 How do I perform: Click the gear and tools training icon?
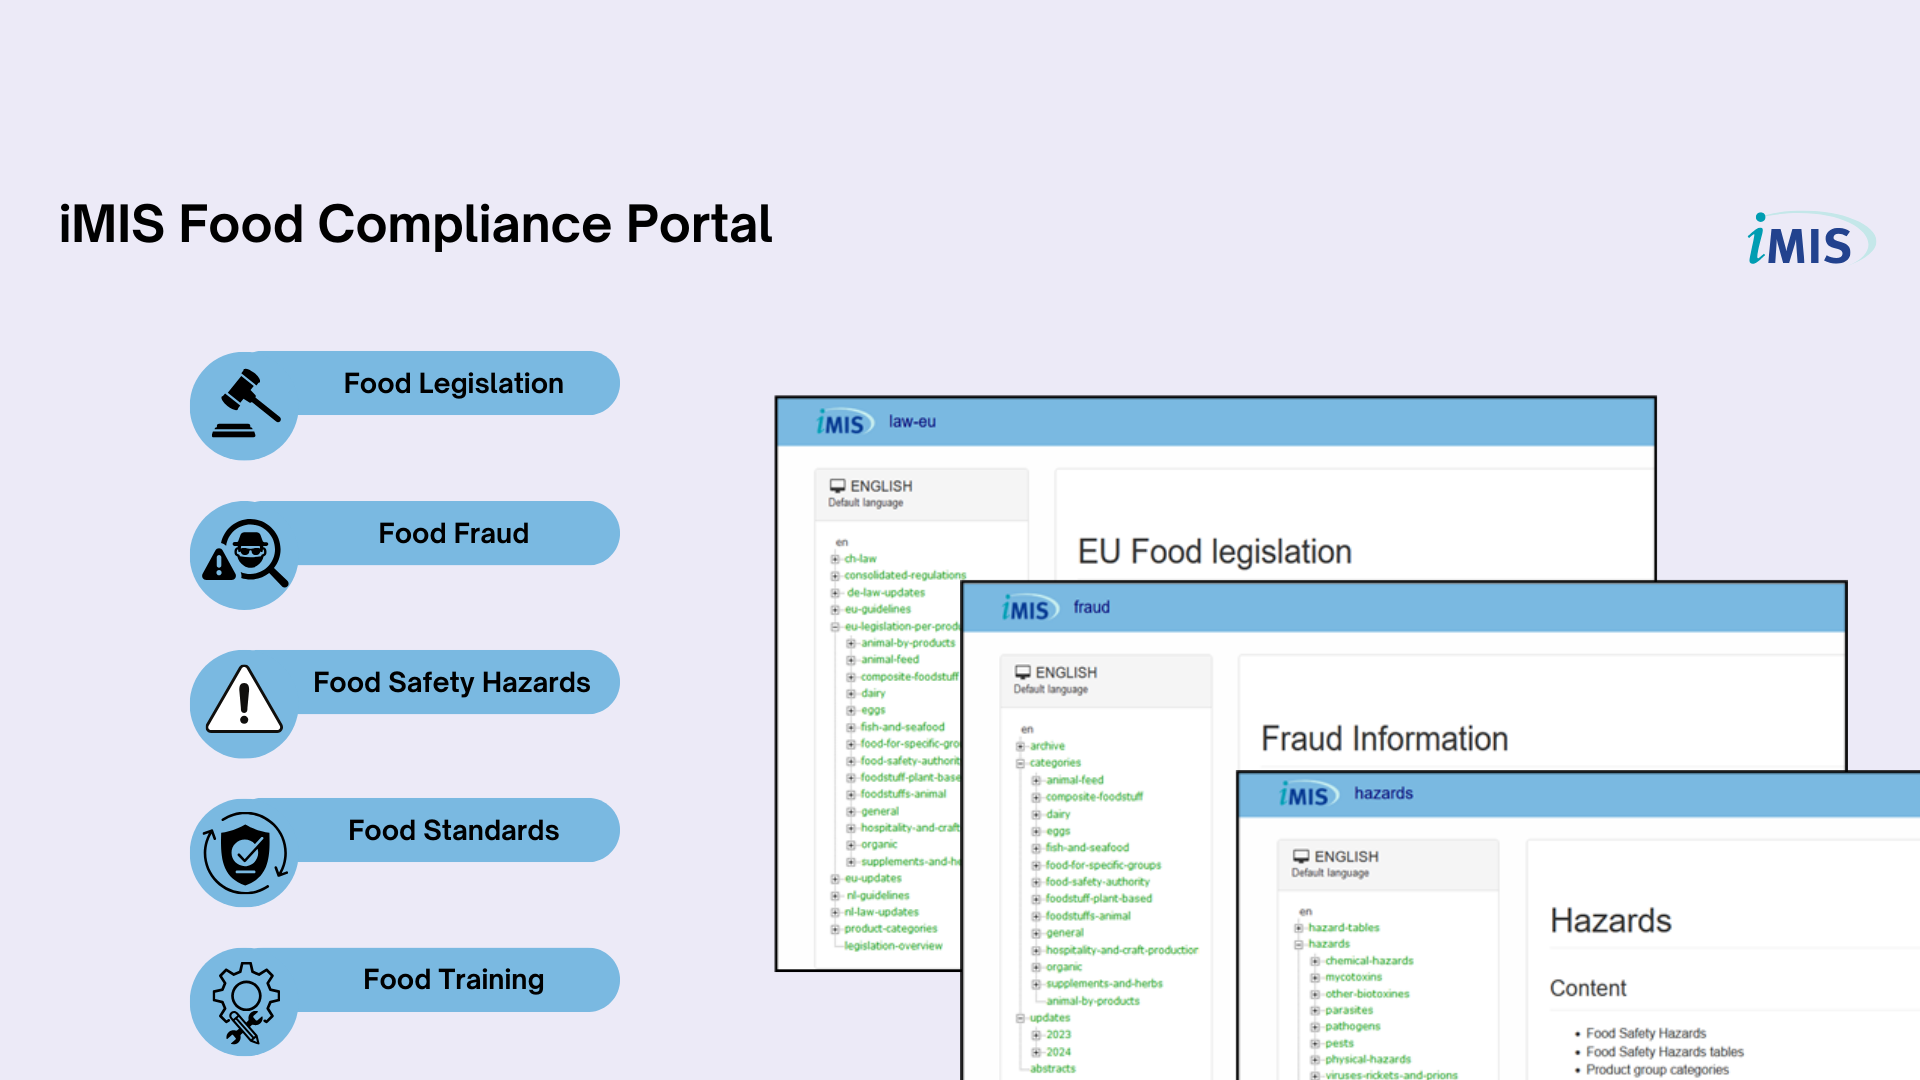[x=245, y=1003]
